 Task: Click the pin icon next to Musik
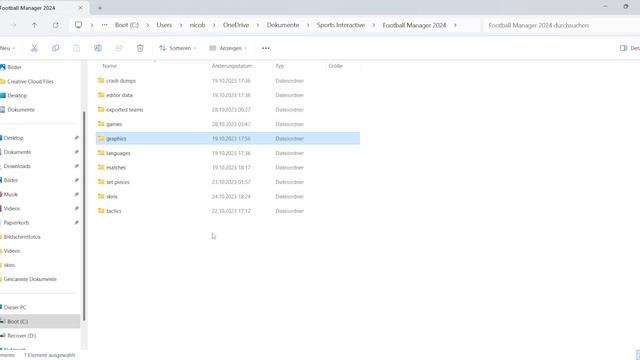[x=76, y=194]
